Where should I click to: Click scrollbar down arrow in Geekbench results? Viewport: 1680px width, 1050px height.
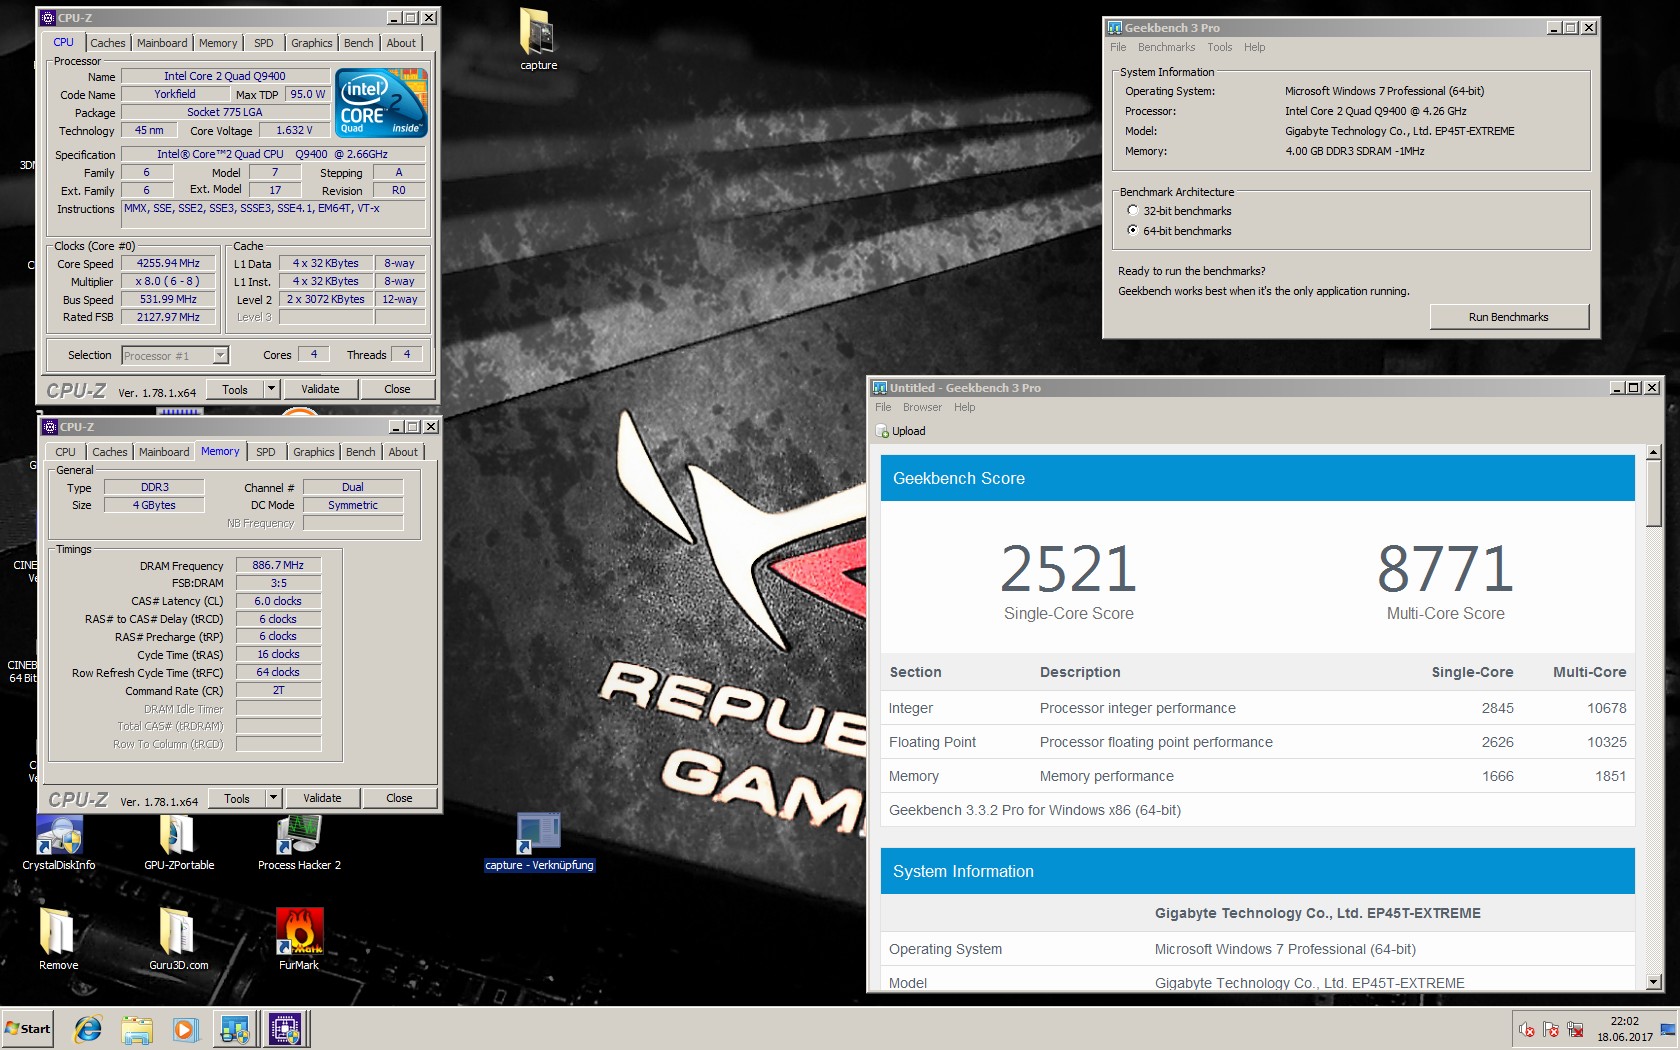pos(1654,982)
